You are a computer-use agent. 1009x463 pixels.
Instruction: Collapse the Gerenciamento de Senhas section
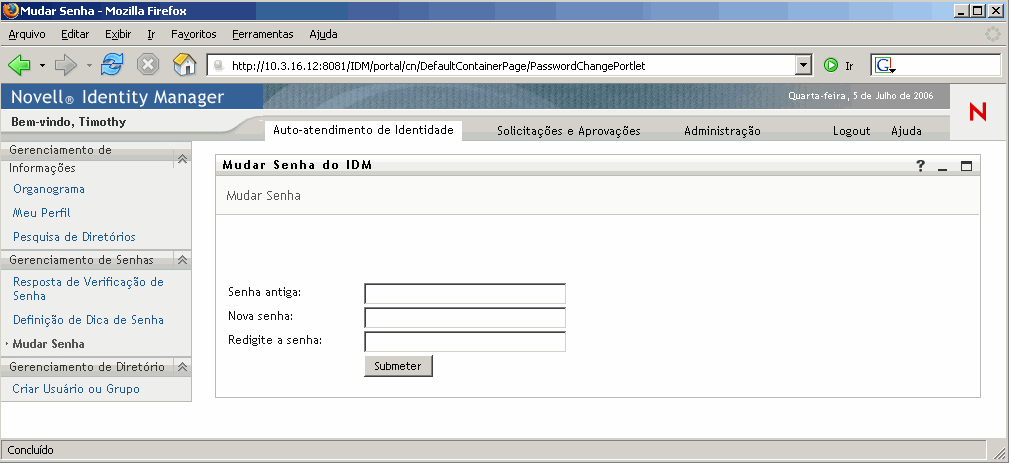(182, 260)
